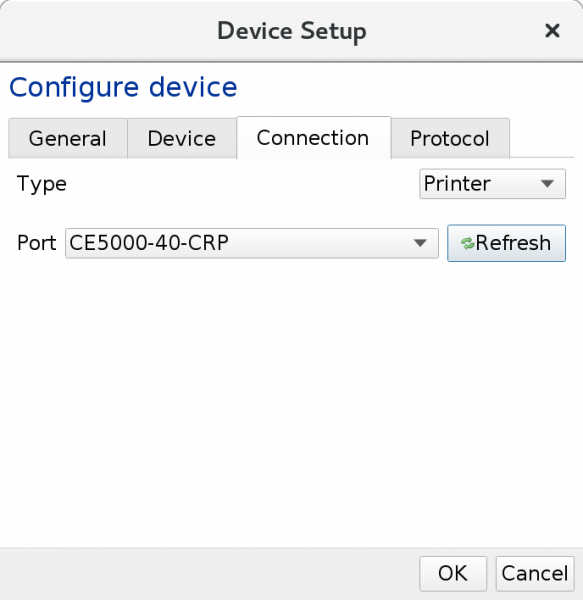
Task: Click the Device Setup title bar
Action: pos(292,31)
